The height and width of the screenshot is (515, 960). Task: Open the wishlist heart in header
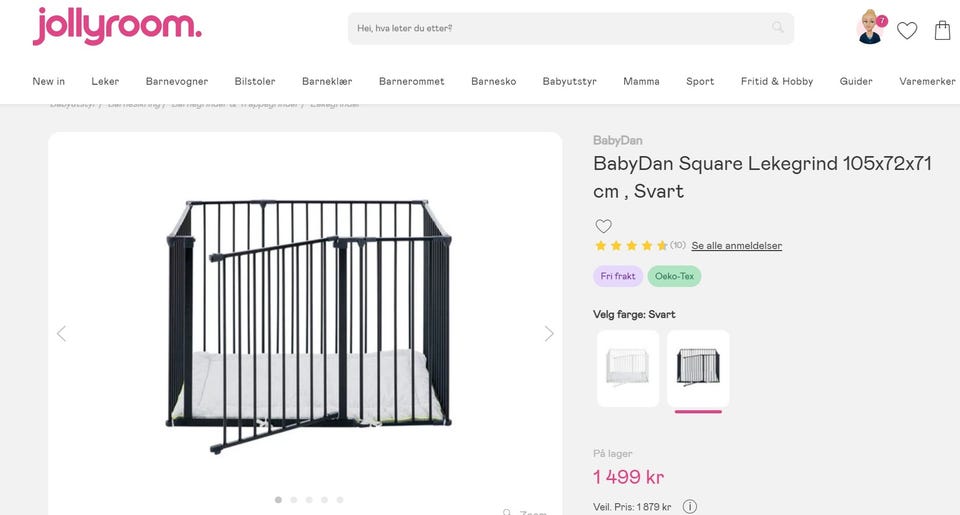(x=907, y=30)
